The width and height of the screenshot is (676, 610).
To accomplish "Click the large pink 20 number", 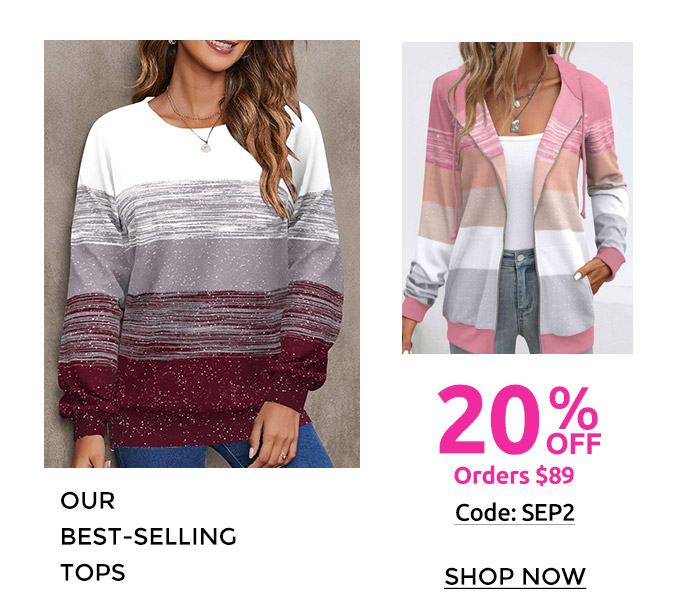I will [x=492, y=420].
